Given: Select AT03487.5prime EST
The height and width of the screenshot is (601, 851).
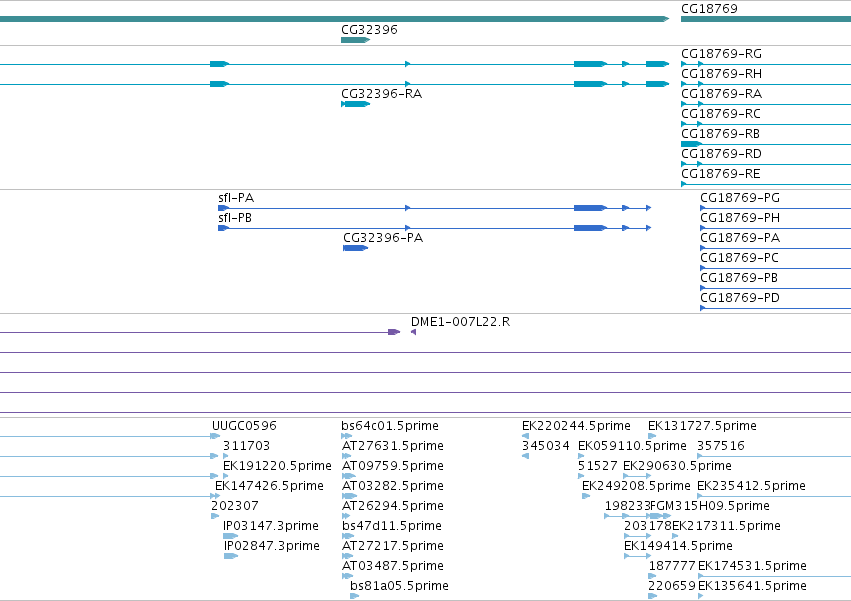Looking at the screenshot, I should pyautogui.click(x=347, y=576).
